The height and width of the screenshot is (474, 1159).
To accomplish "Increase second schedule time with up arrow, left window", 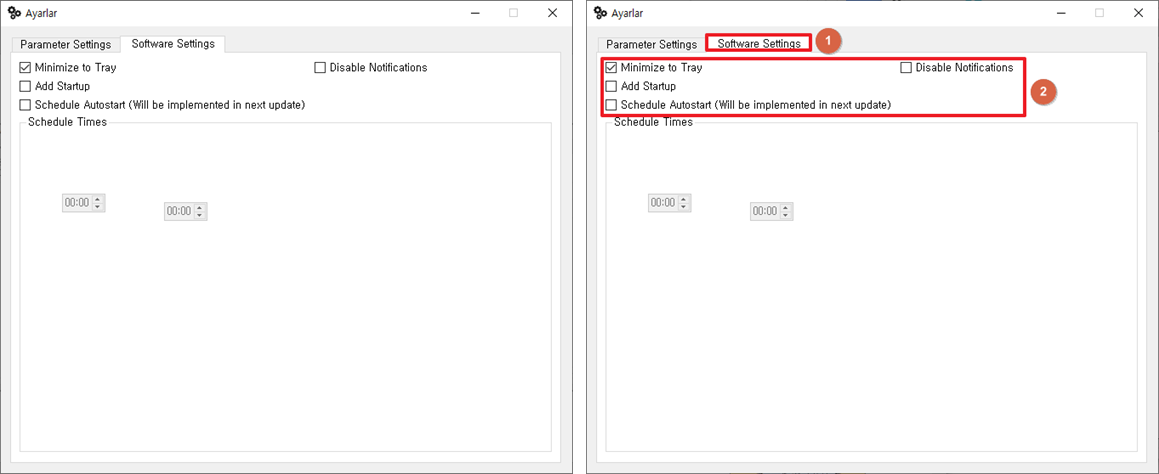I will coord(200,208).
